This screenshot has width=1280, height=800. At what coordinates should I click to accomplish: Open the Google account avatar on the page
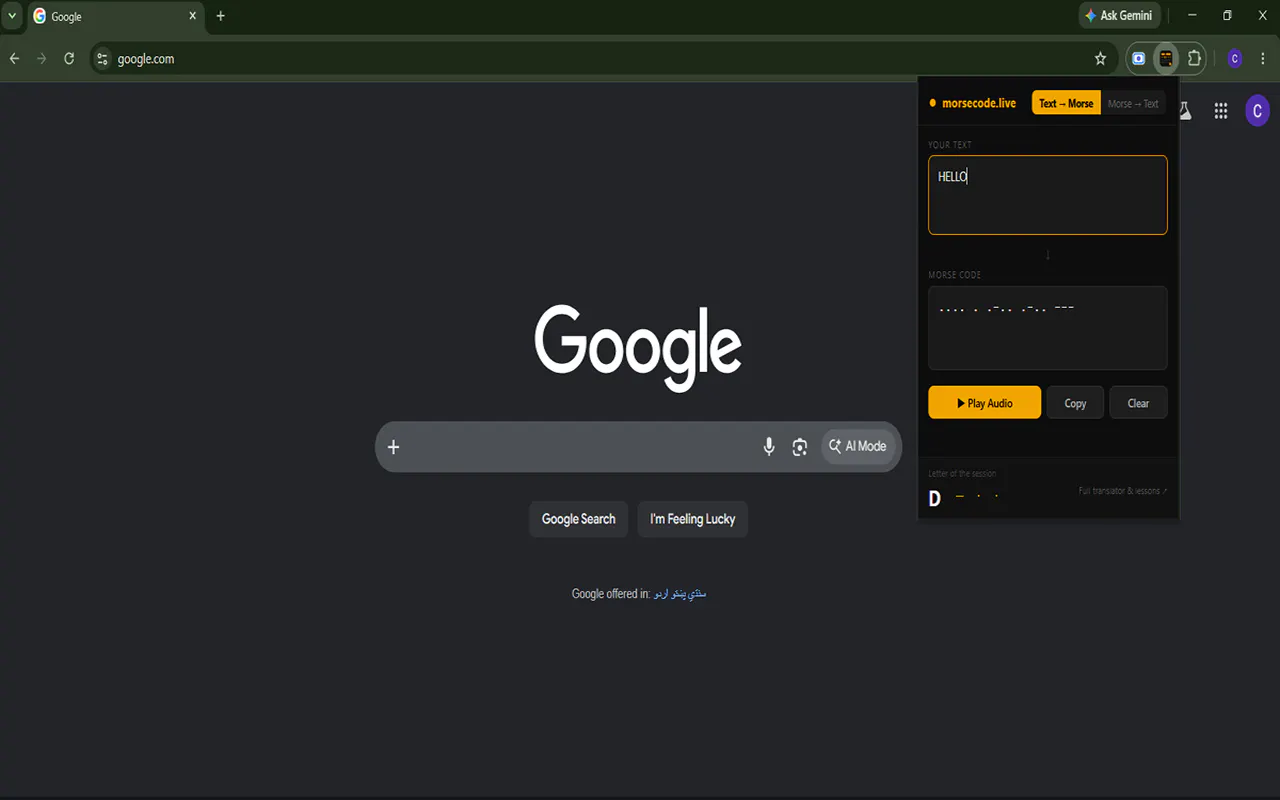[x=1257, y=111]
